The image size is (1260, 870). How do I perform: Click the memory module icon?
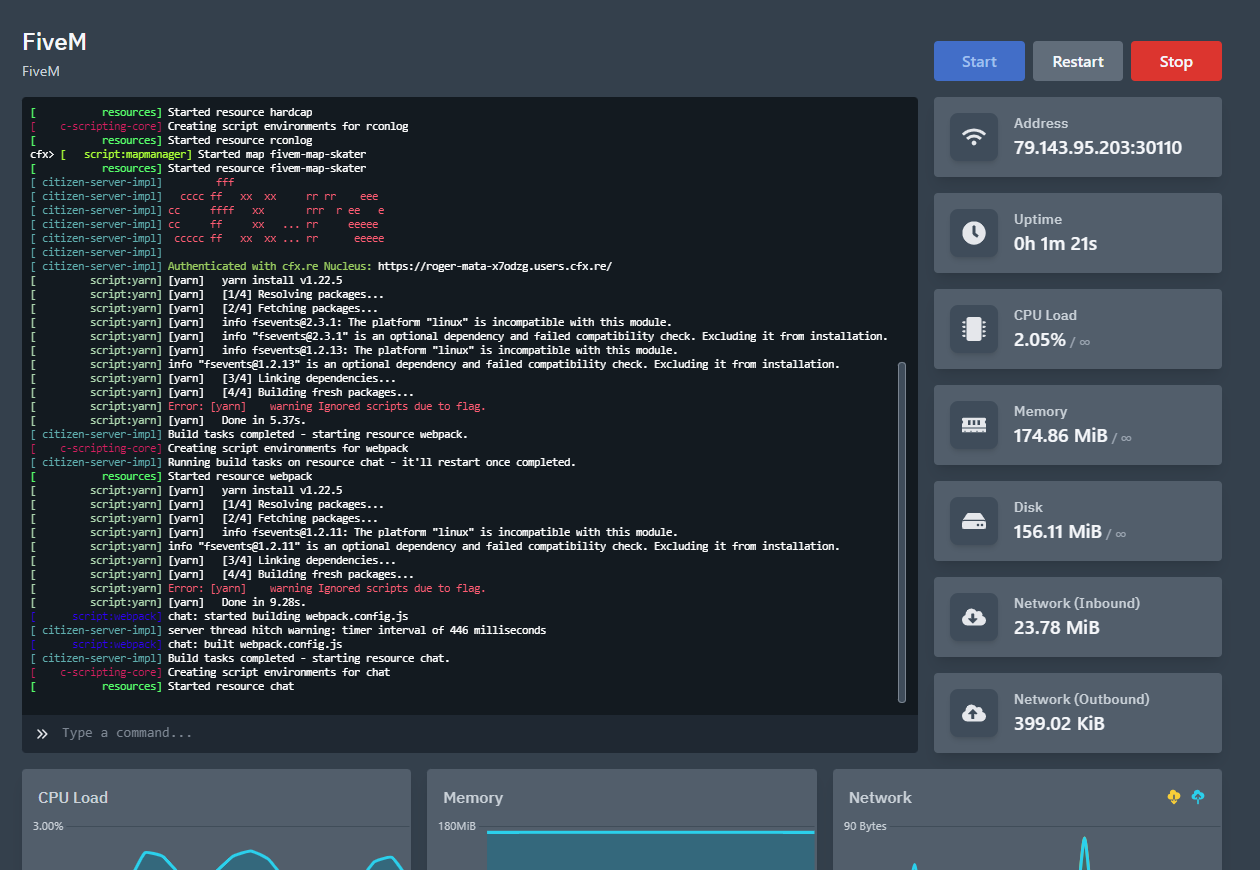tap(974, 425)
